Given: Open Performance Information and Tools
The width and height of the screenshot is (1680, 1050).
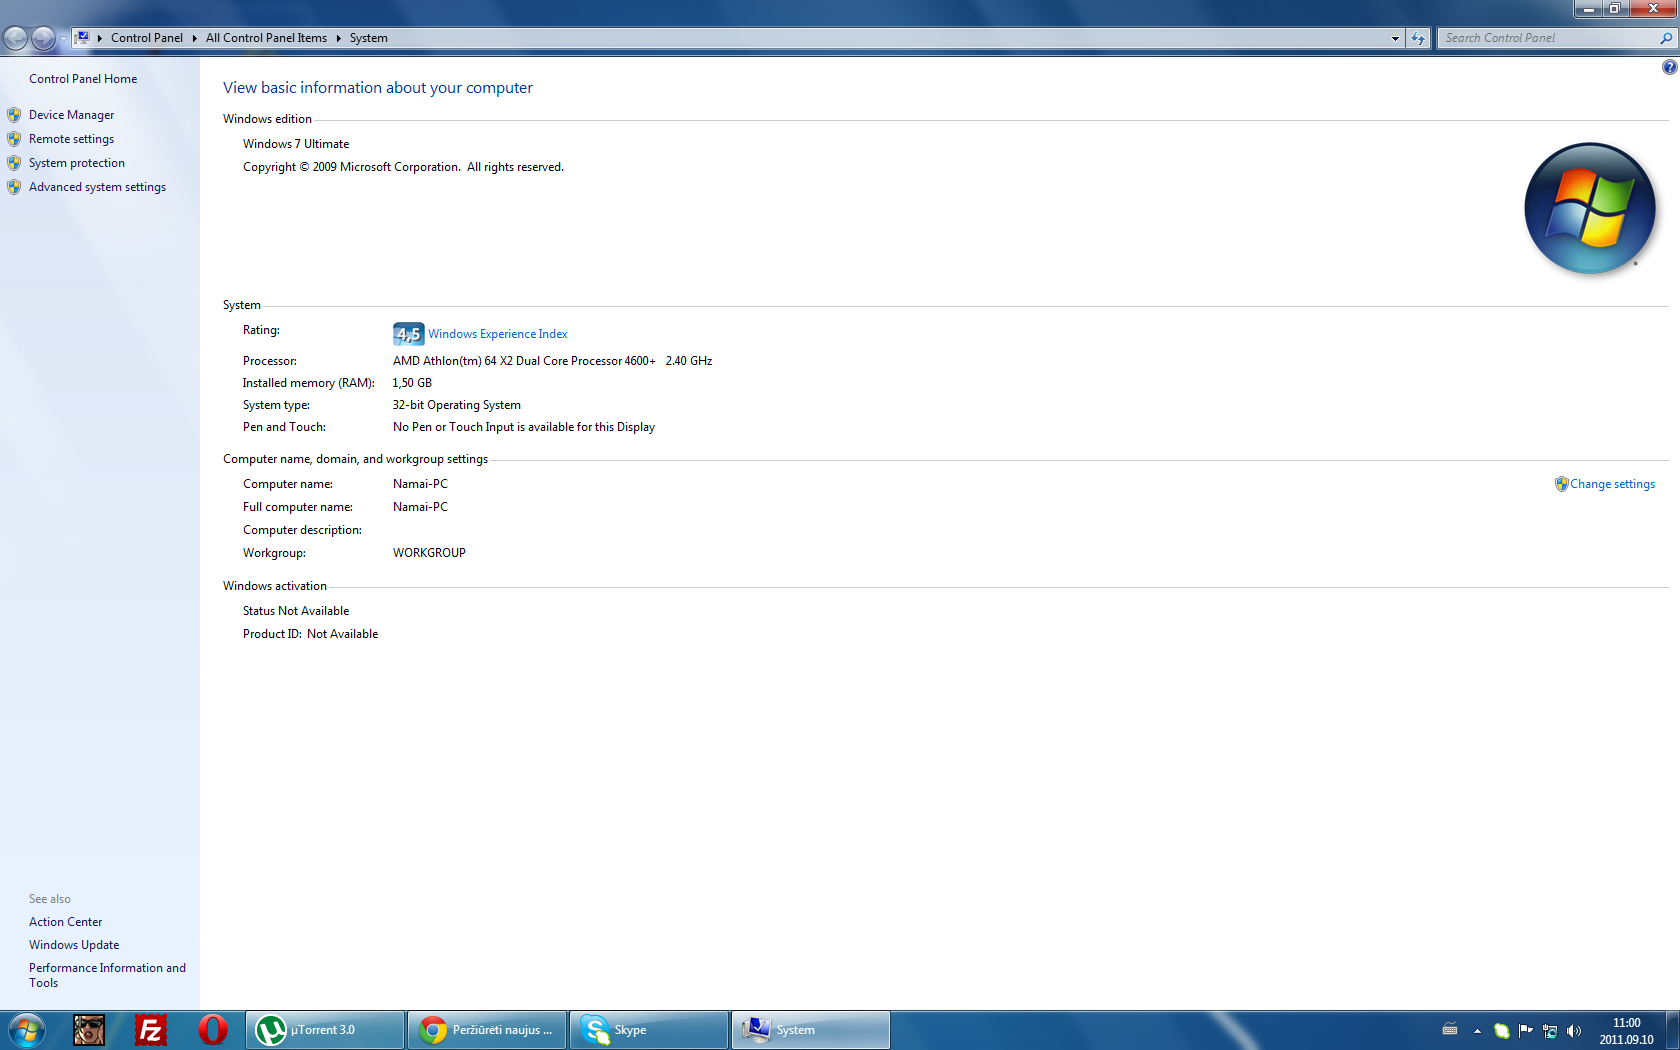Looking at the screenshot, I should coord(107,975).
